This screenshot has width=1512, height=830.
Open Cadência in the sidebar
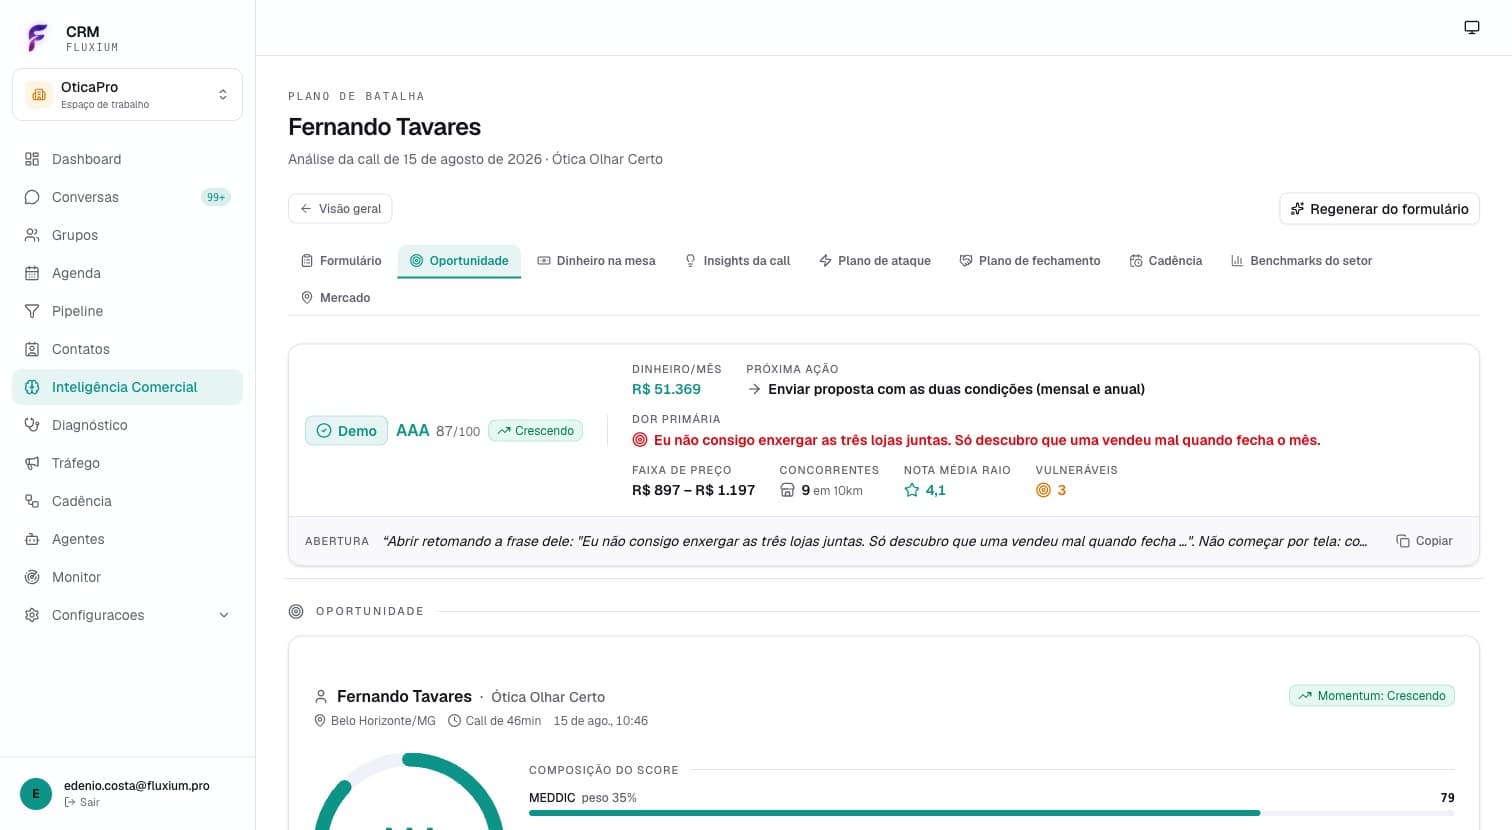coord(127,501)
